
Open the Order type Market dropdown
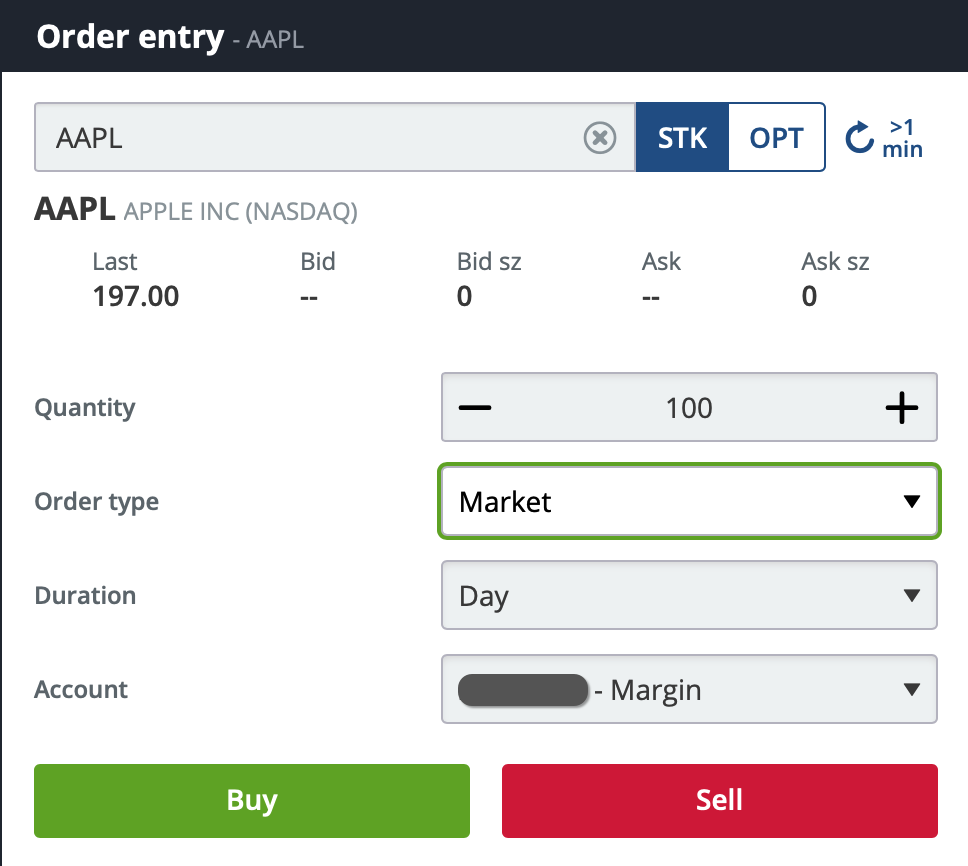point(689,501)
